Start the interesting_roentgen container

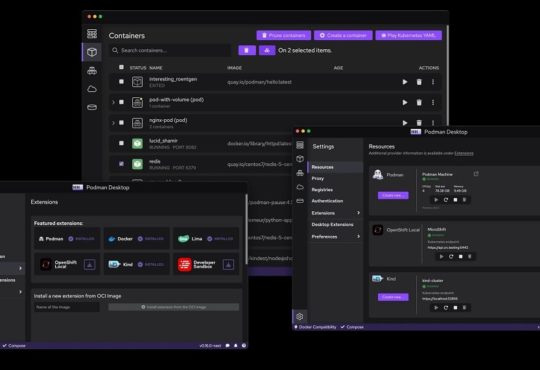coord(405,82)
